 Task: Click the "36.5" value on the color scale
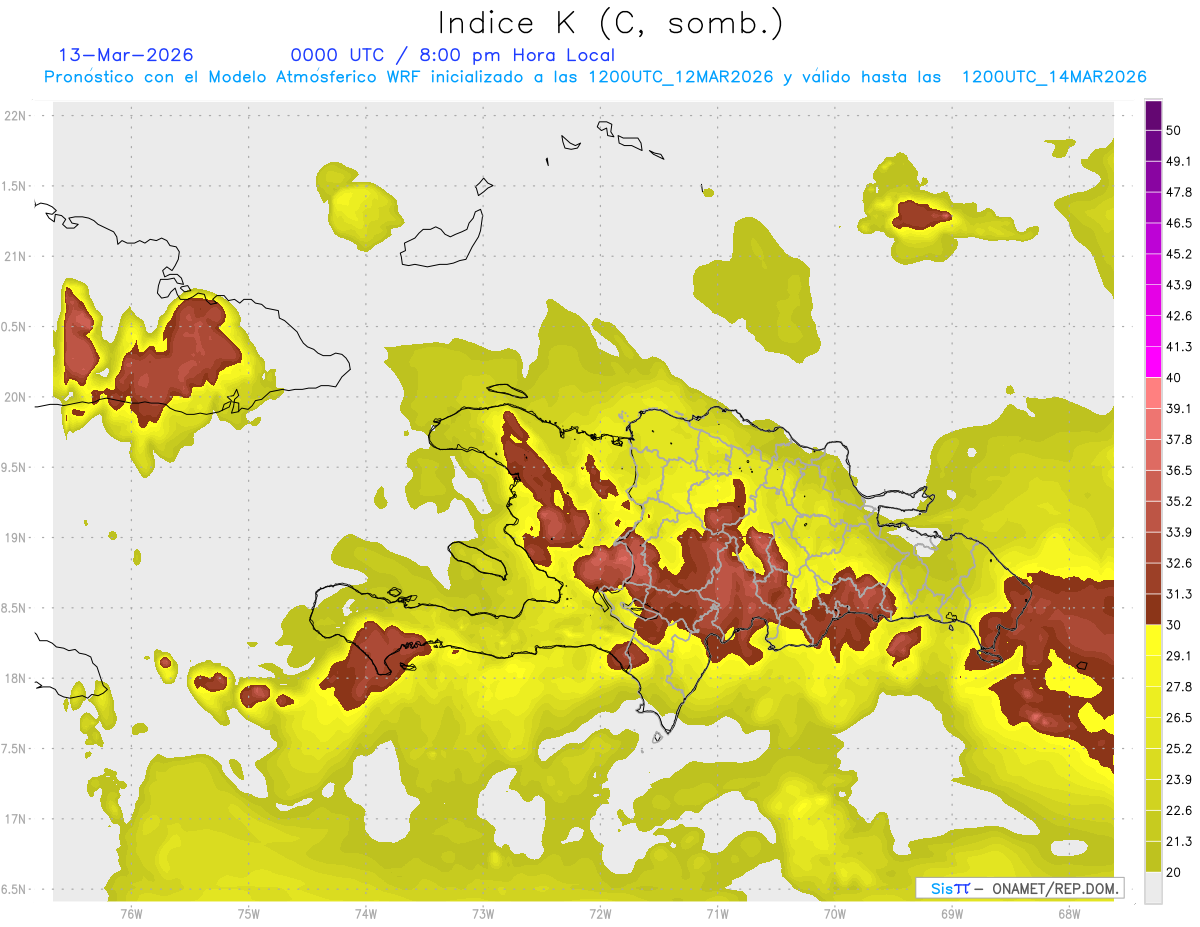[x=1179, y=470]
